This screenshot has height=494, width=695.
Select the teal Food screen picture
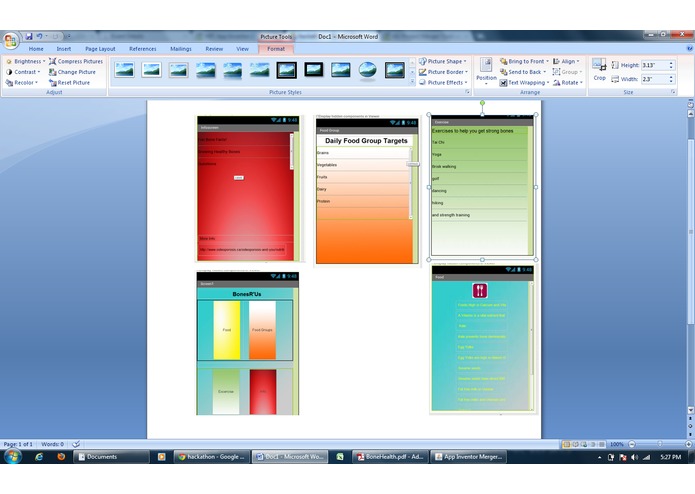click(x=483, y=338)
